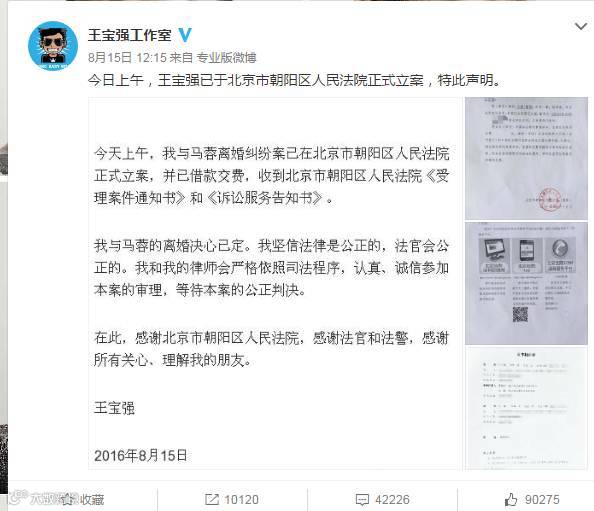Open the 8月15日 12:15 timestamp link
The width and height of the screenshot is (594, 511).
(x=127, y=58)
